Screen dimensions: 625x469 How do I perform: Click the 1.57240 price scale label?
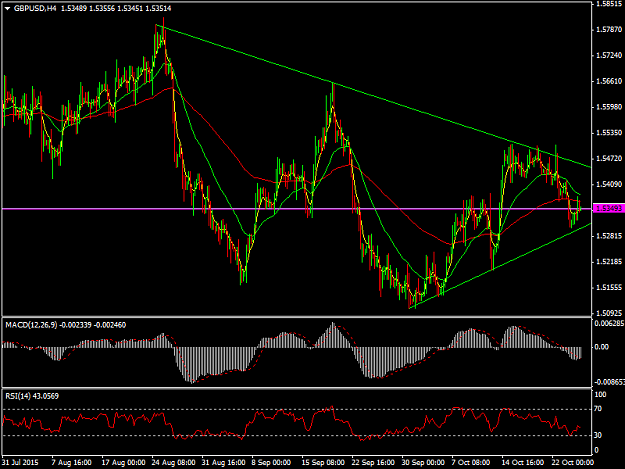pyautogui.click(x=609, y=55)
